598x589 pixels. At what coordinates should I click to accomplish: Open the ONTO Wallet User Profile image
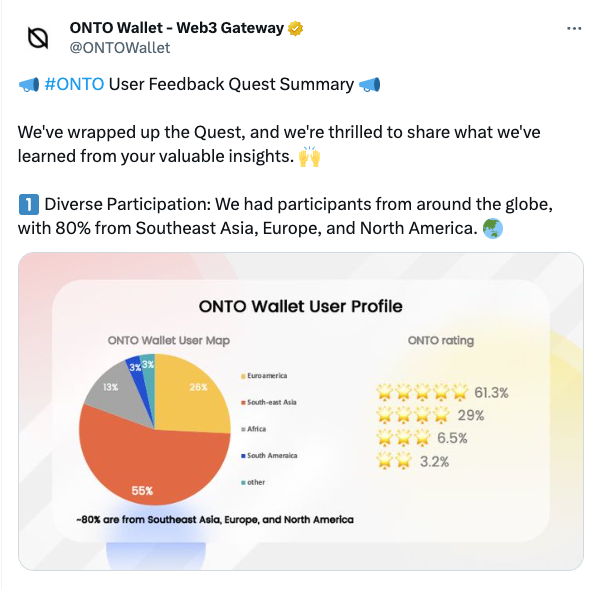pos(301,411)
